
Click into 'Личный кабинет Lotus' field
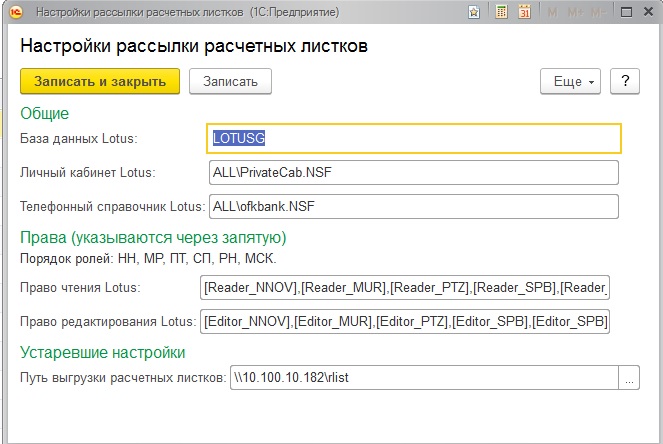(414, 172)
